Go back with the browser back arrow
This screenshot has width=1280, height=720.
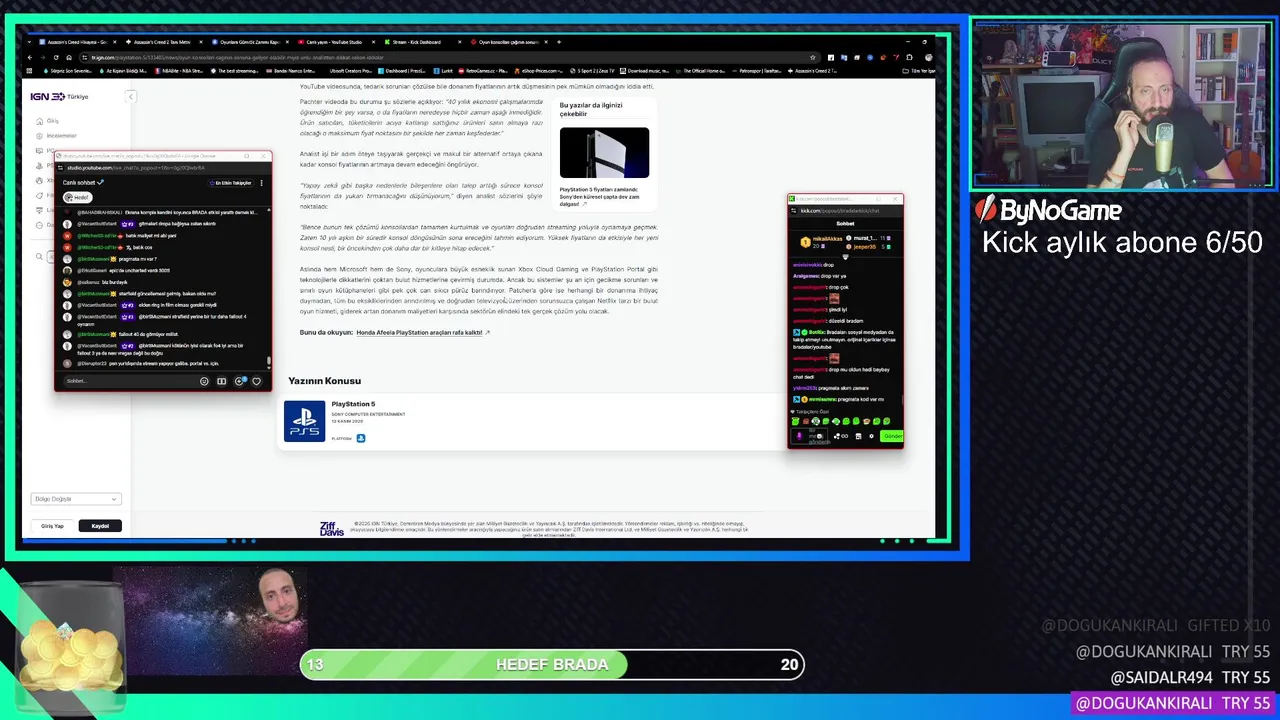pos(30,57)
